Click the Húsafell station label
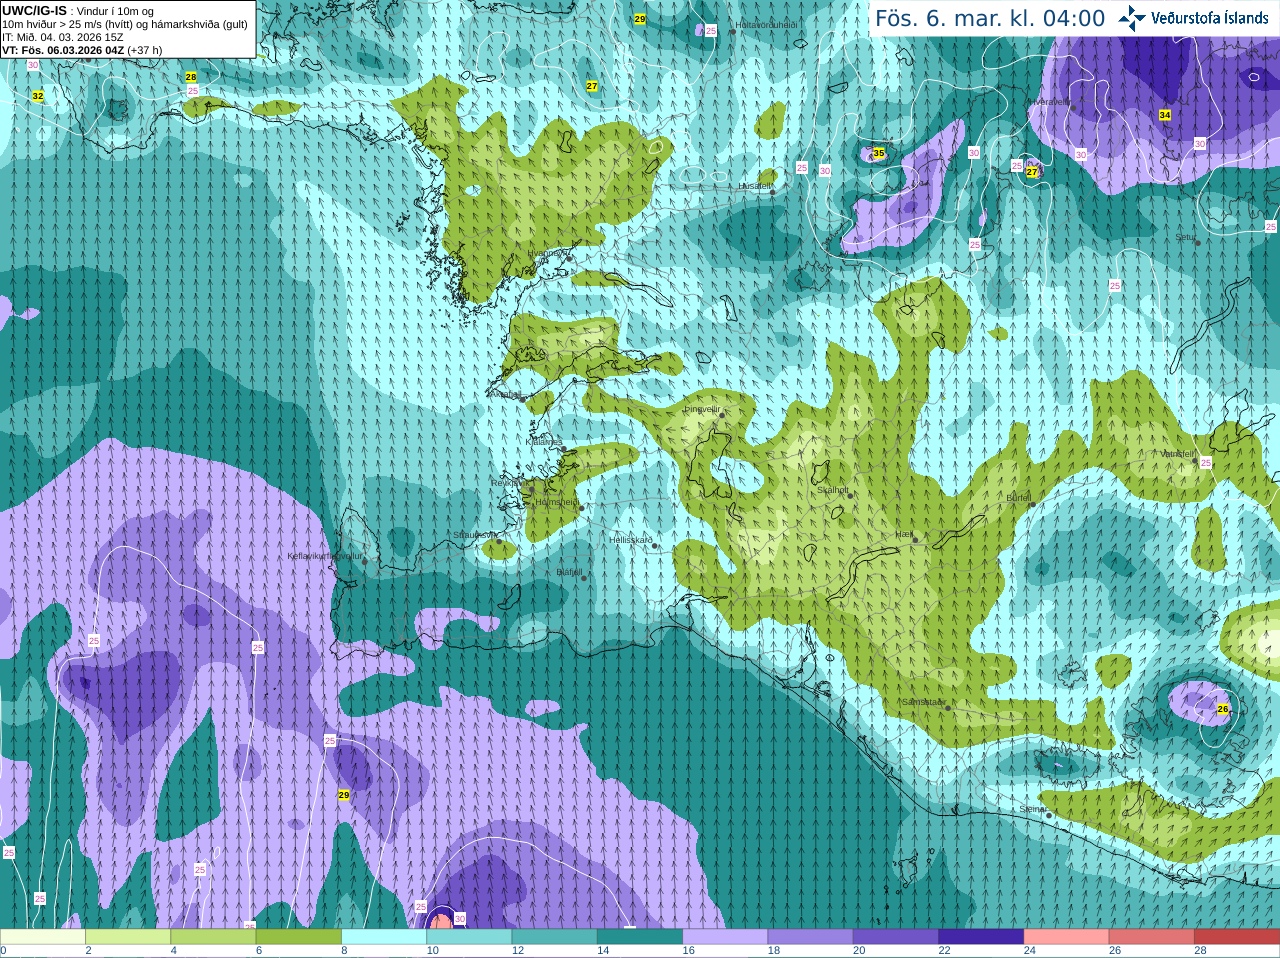 click(754, 186)
